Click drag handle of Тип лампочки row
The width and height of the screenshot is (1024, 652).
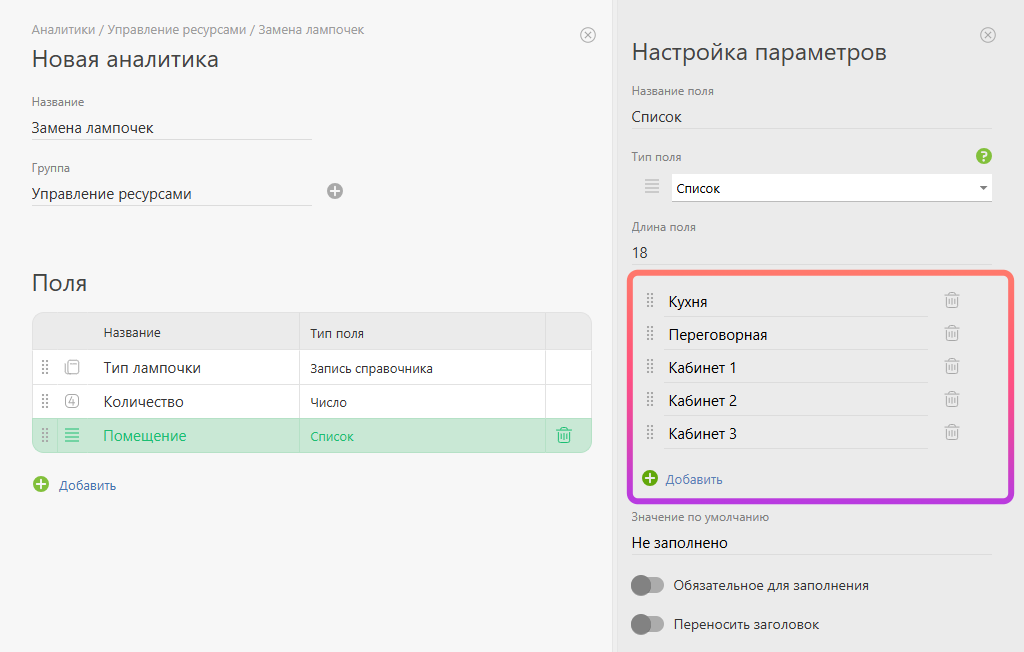coord(45,368)
